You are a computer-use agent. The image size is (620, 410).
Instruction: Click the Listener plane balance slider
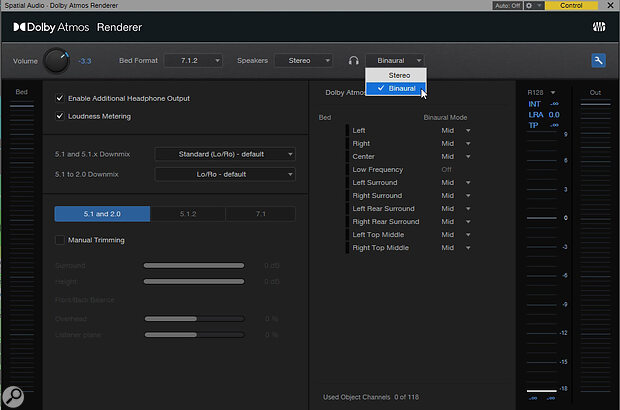(x=194, y=335)
